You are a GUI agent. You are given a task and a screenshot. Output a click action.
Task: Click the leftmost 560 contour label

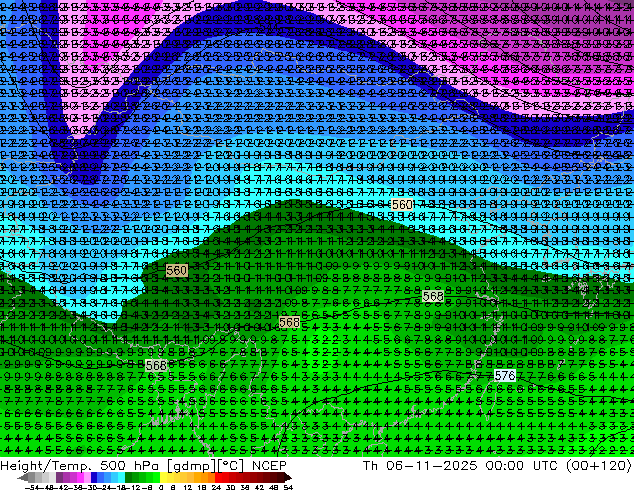coord(177,270)
